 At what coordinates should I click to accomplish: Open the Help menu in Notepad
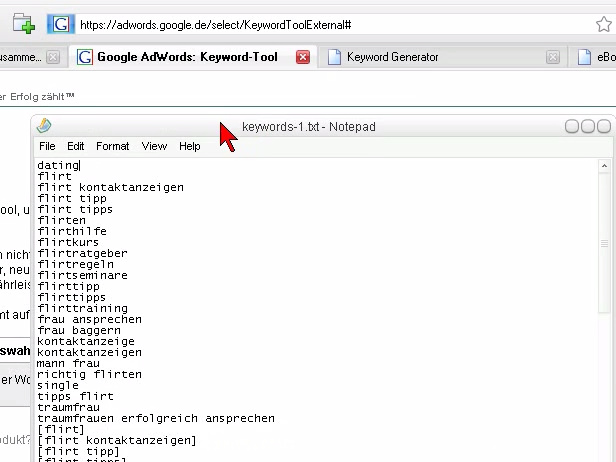pyautogui.click(x=190, y=146)
